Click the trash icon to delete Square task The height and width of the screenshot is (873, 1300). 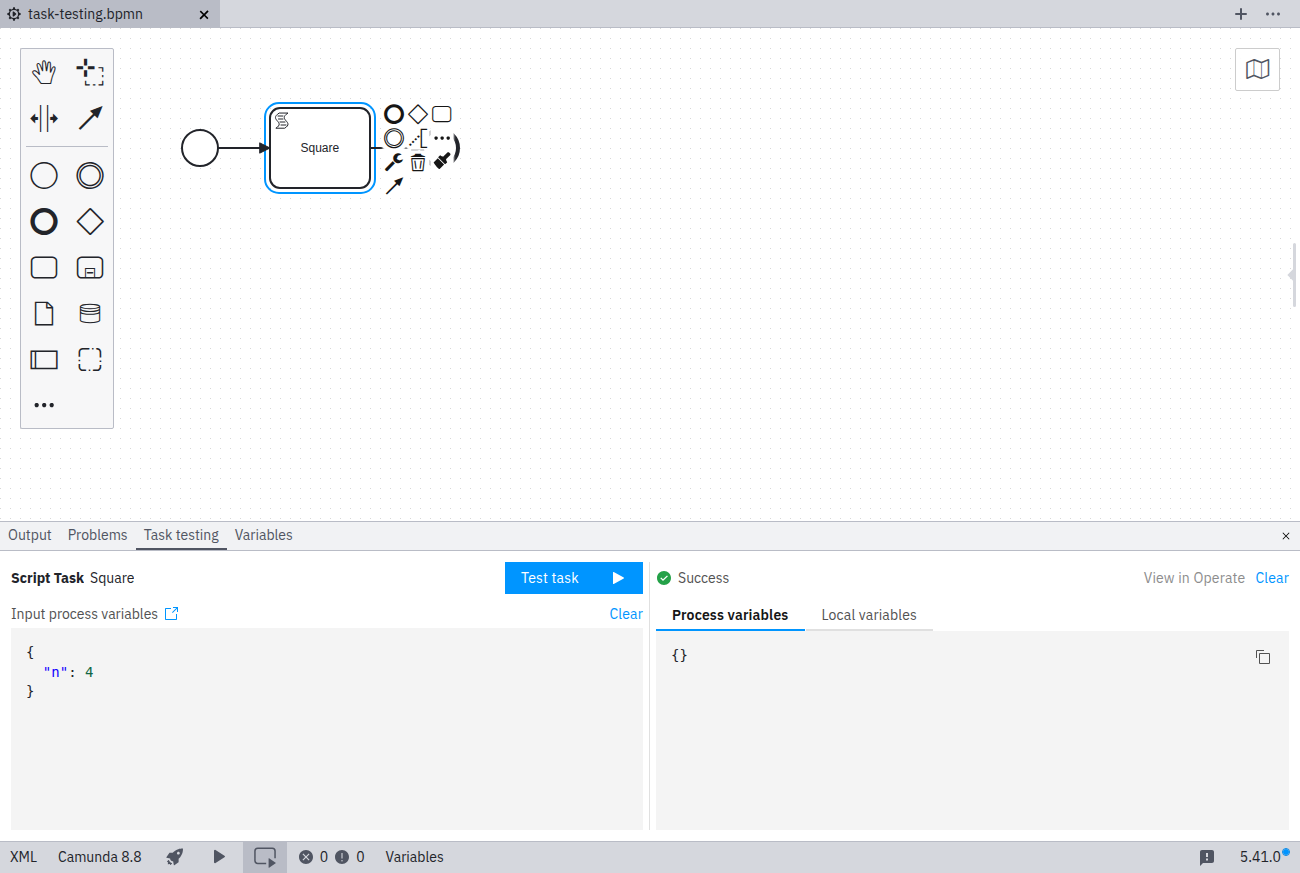click(x=418, y=162)
